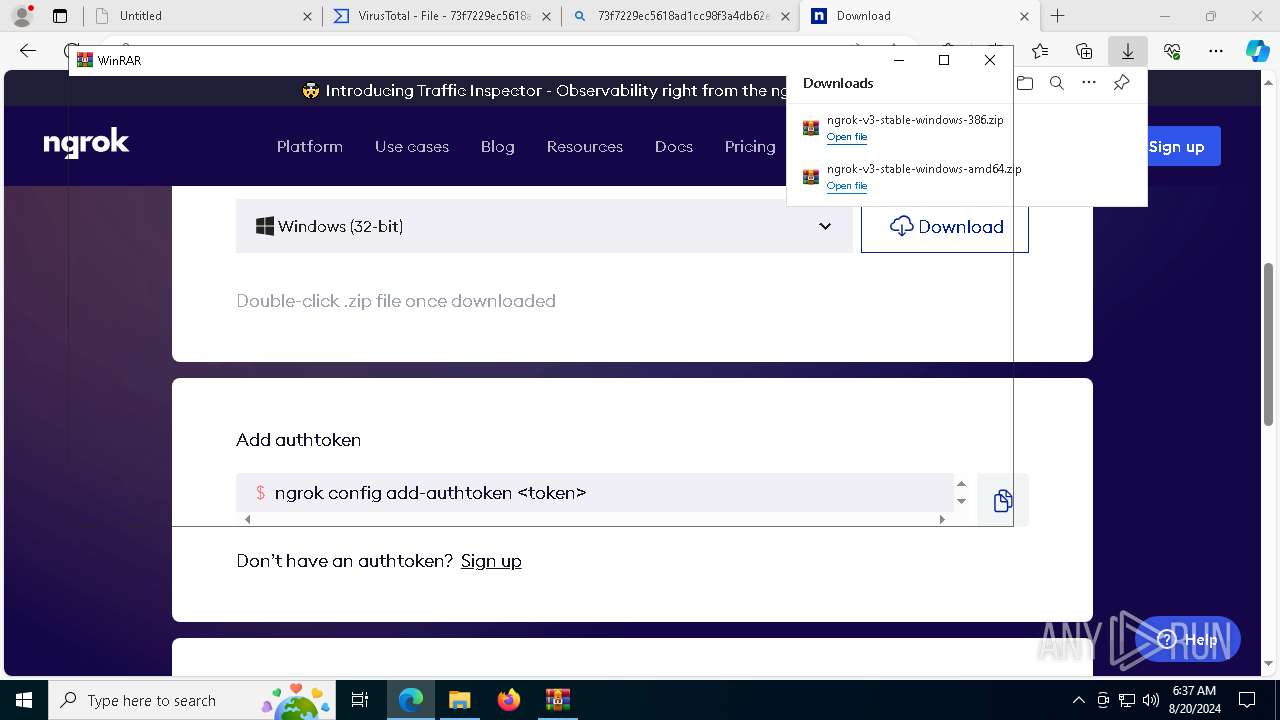Image resolution: width=1280 pixels, height=720 pixels.
Task: Click the code box scroll-down arrow
Action: coord(961,501)
